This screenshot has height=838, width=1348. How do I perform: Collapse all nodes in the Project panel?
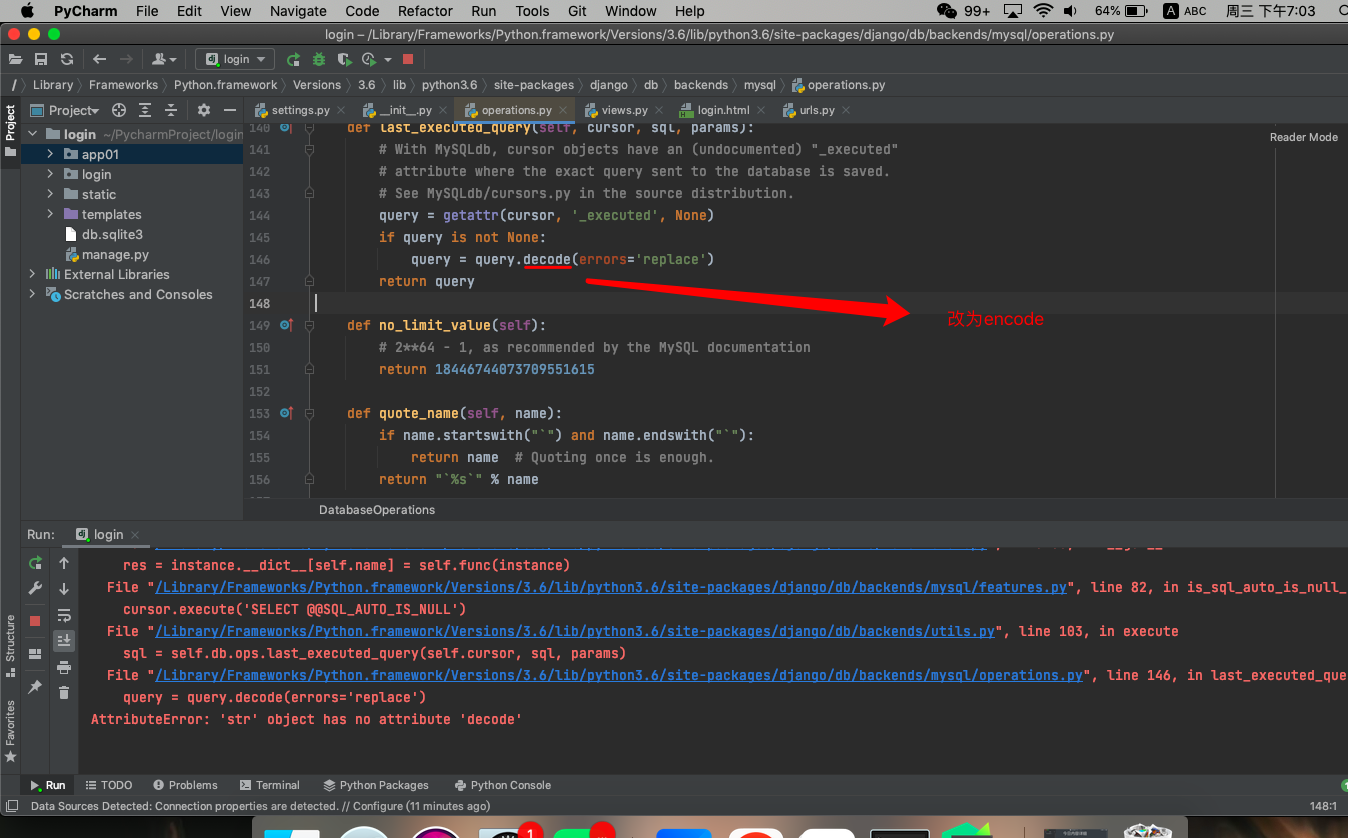(171, 110)
